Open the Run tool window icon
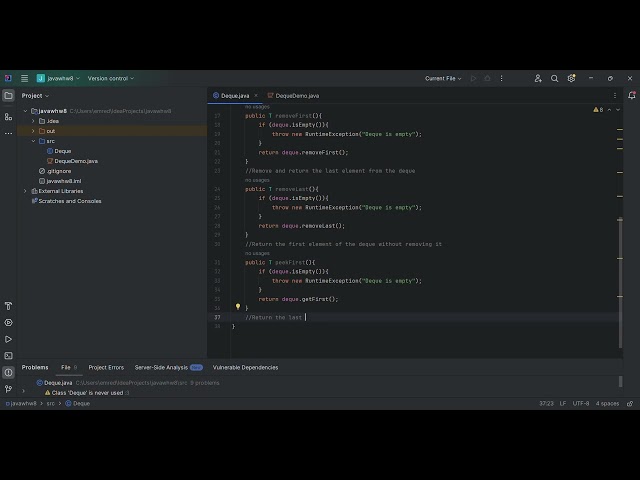Screen dimensions: 640x480 [x=8, y=339]
